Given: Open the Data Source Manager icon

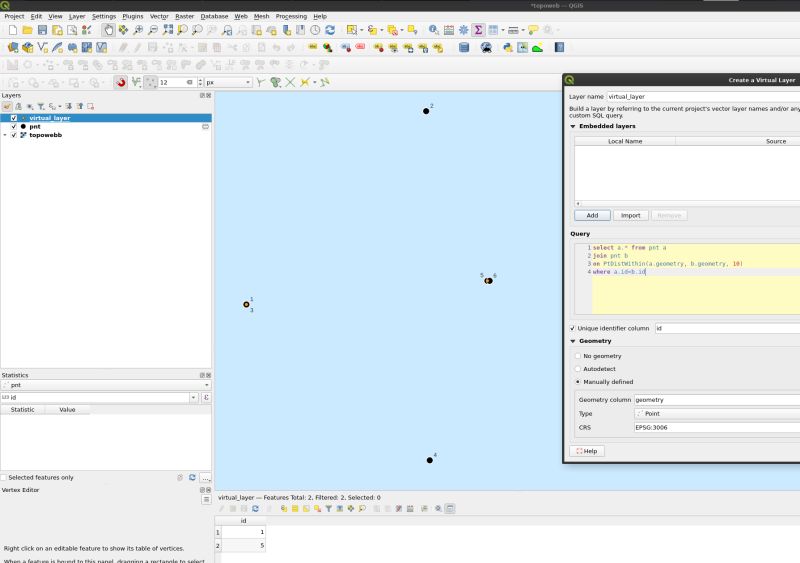Looking at the screenshot, I should point(13,48).
